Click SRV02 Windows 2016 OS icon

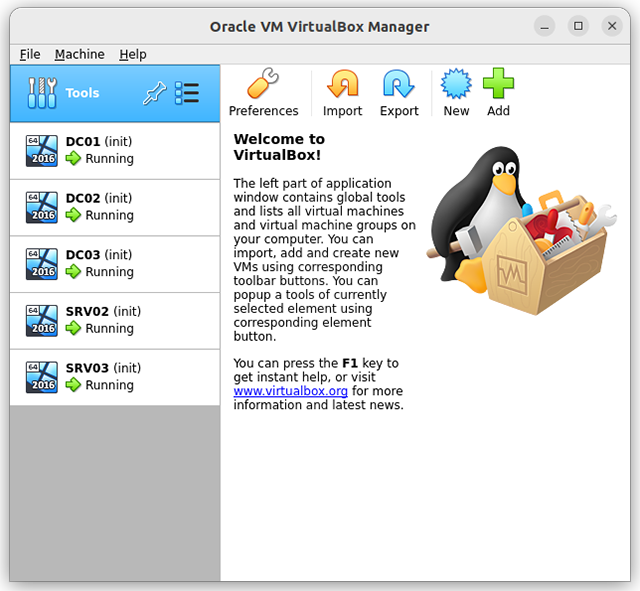(42, 320)
